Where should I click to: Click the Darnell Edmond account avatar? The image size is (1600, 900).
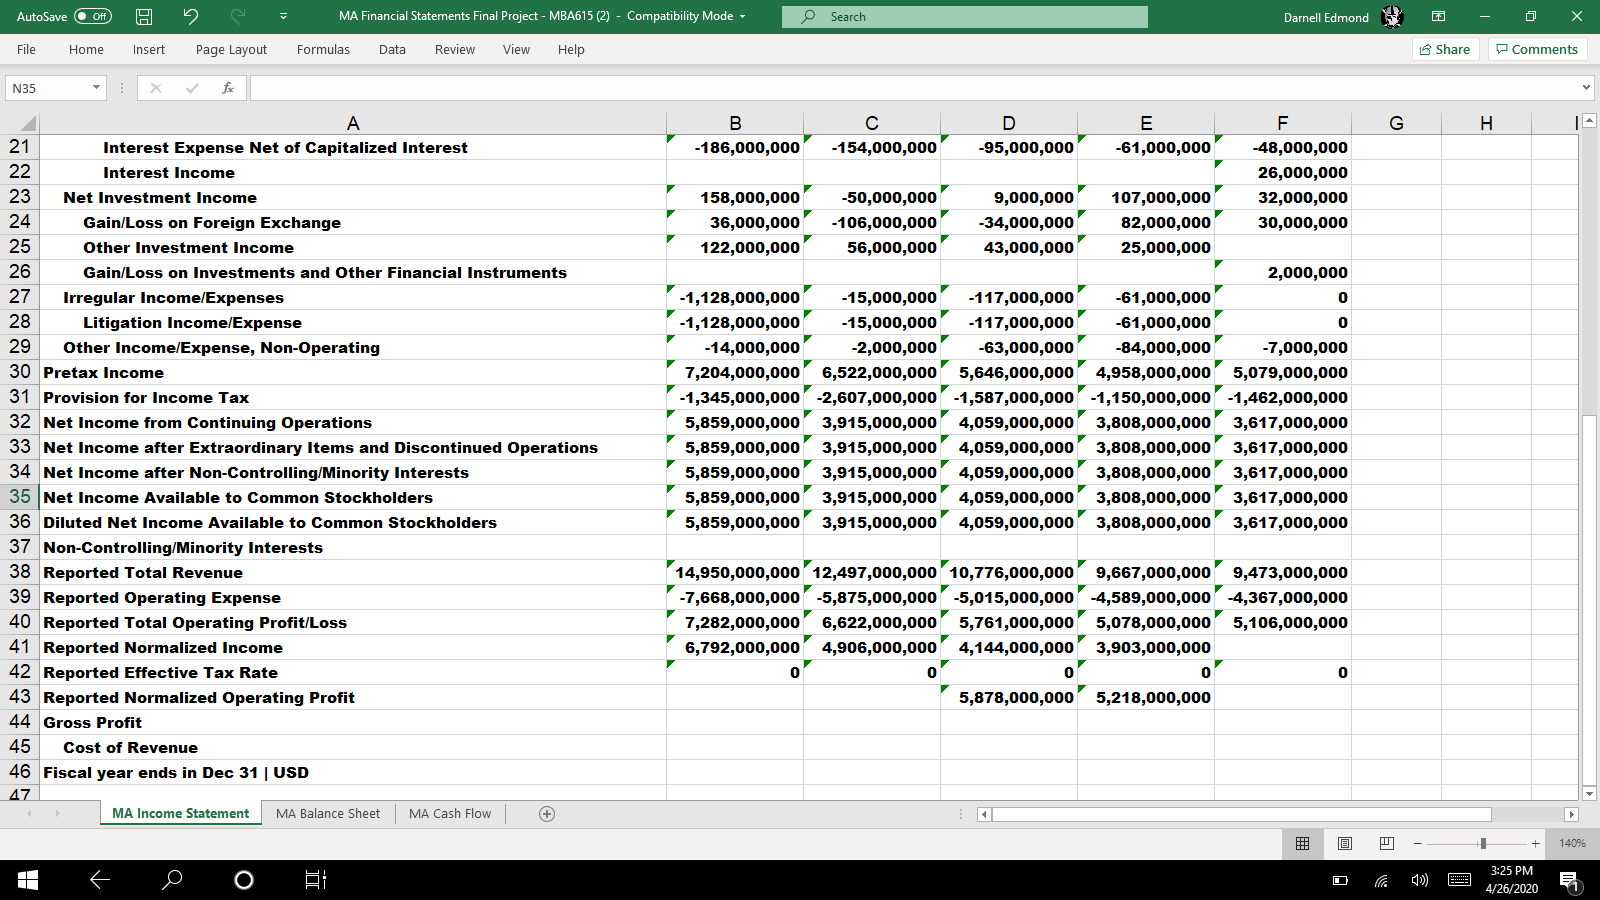pos(1392,17)
